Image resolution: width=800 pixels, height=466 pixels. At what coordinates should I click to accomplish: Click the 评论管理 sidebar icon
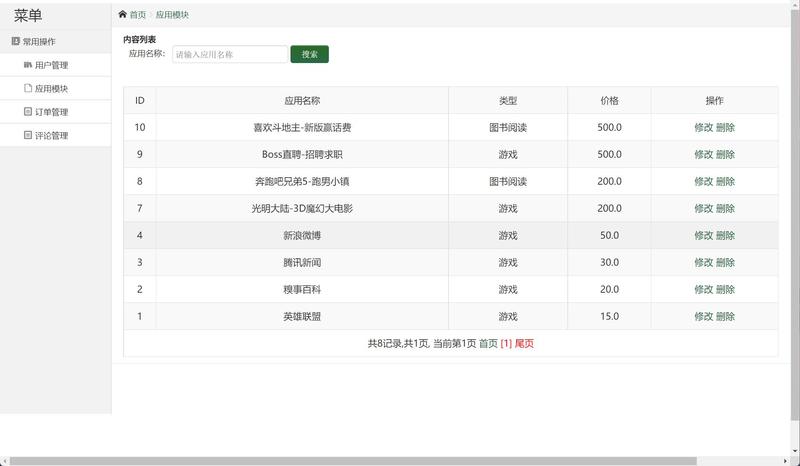(28, 135)
